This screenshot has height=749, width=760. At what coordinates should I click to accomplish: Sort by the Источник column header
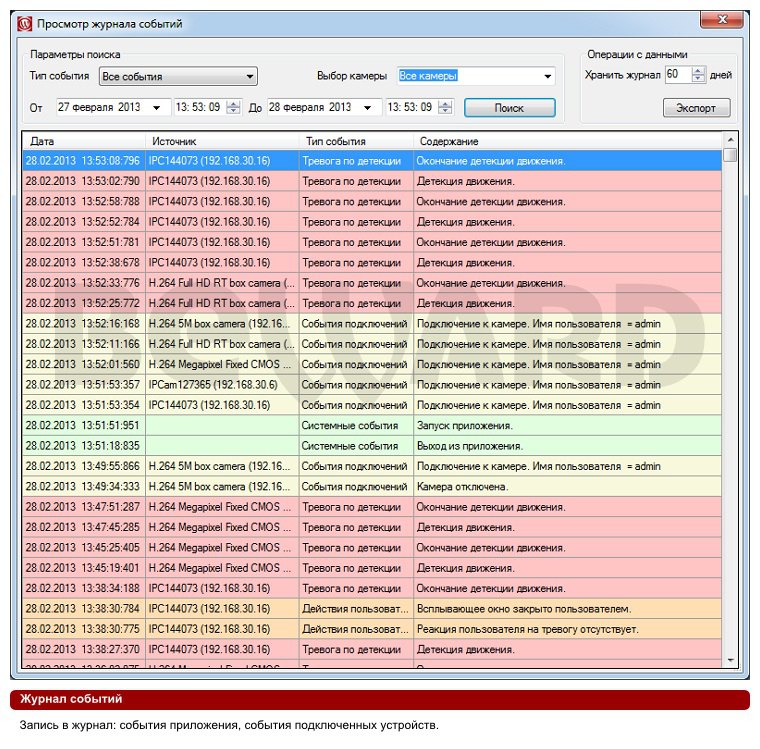(222, 141)
